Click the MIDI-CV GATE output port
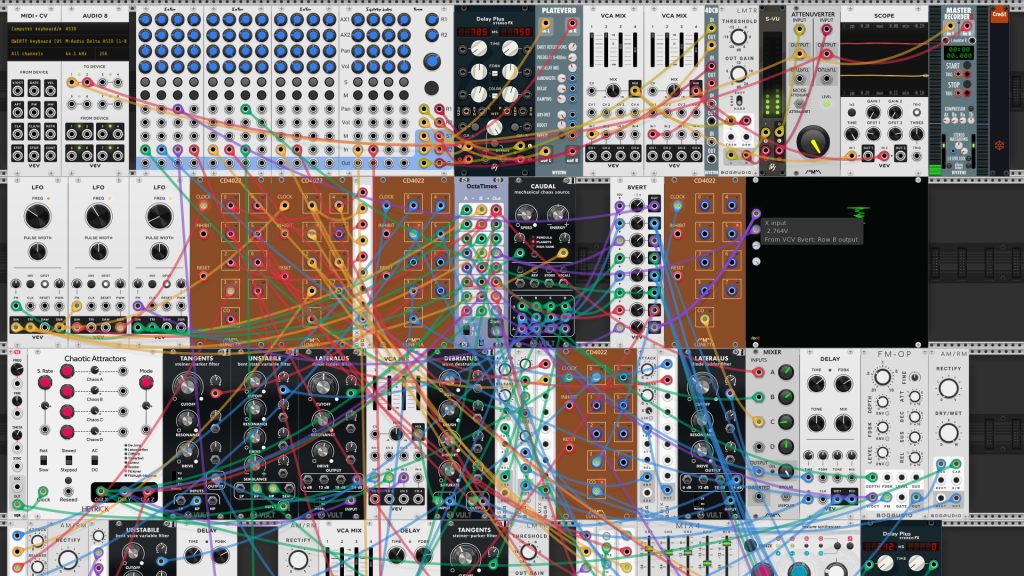 (34, 89)
